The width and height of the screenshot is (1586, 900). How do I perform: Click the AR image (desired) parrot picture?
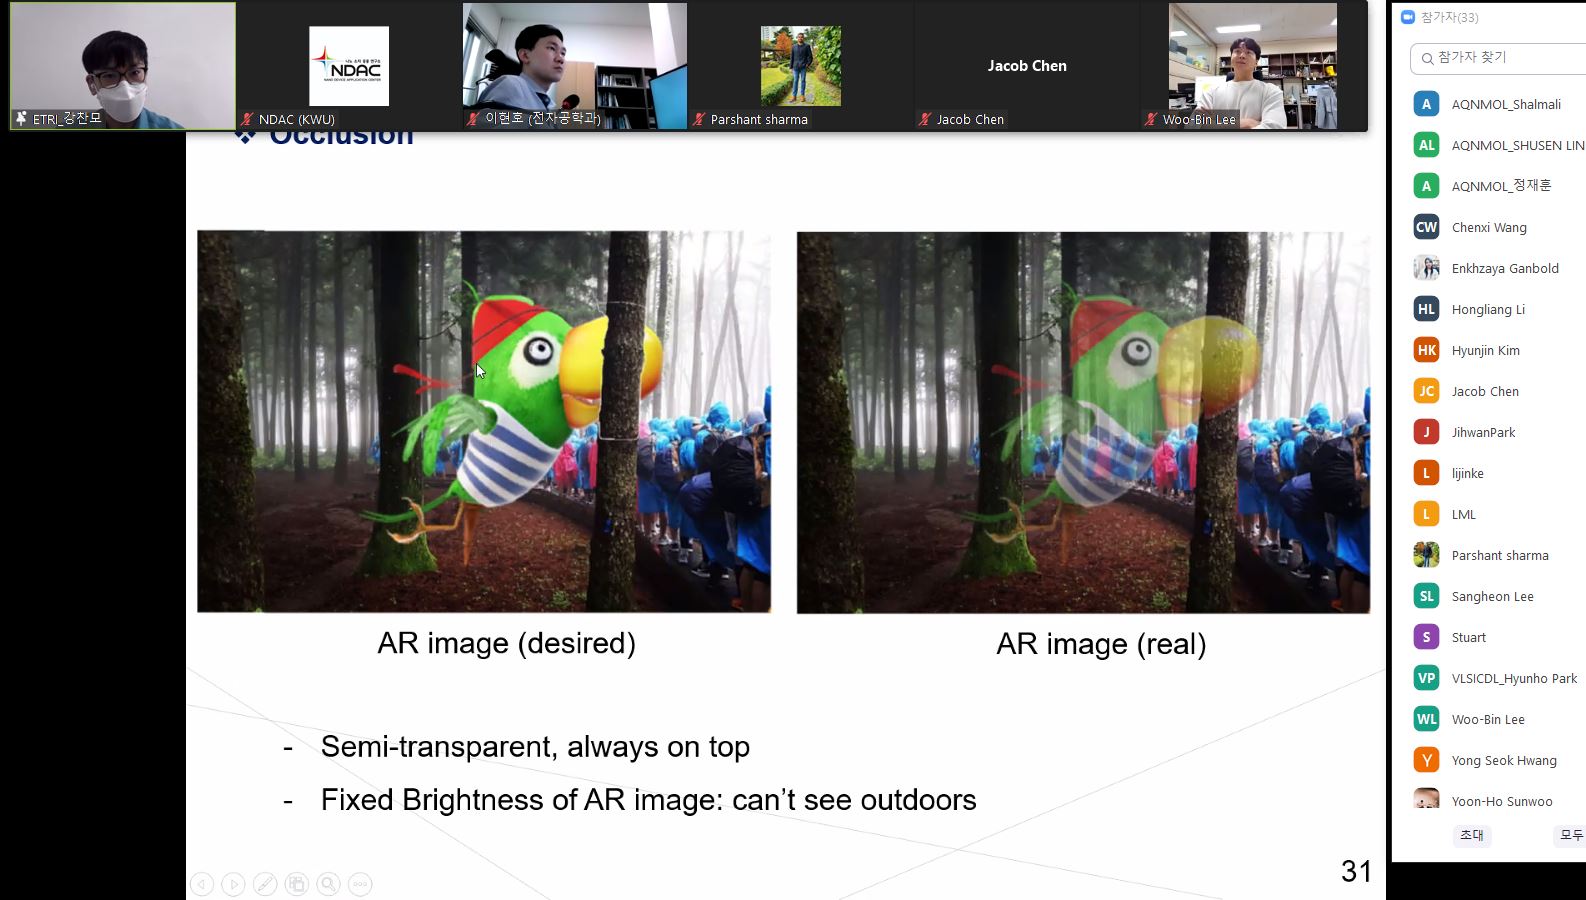[x=484, y=422]
